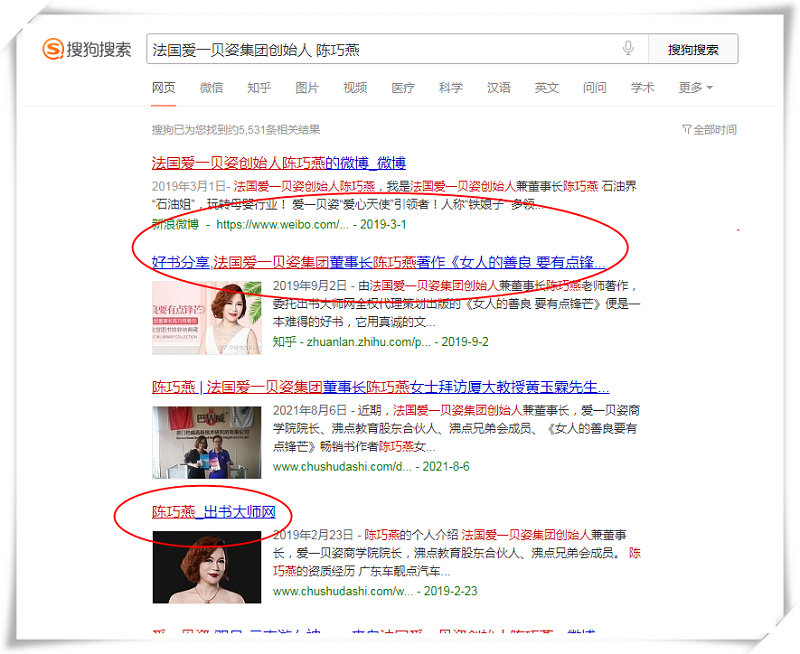Click the 搜狗搜索 search button

point(693,49)
